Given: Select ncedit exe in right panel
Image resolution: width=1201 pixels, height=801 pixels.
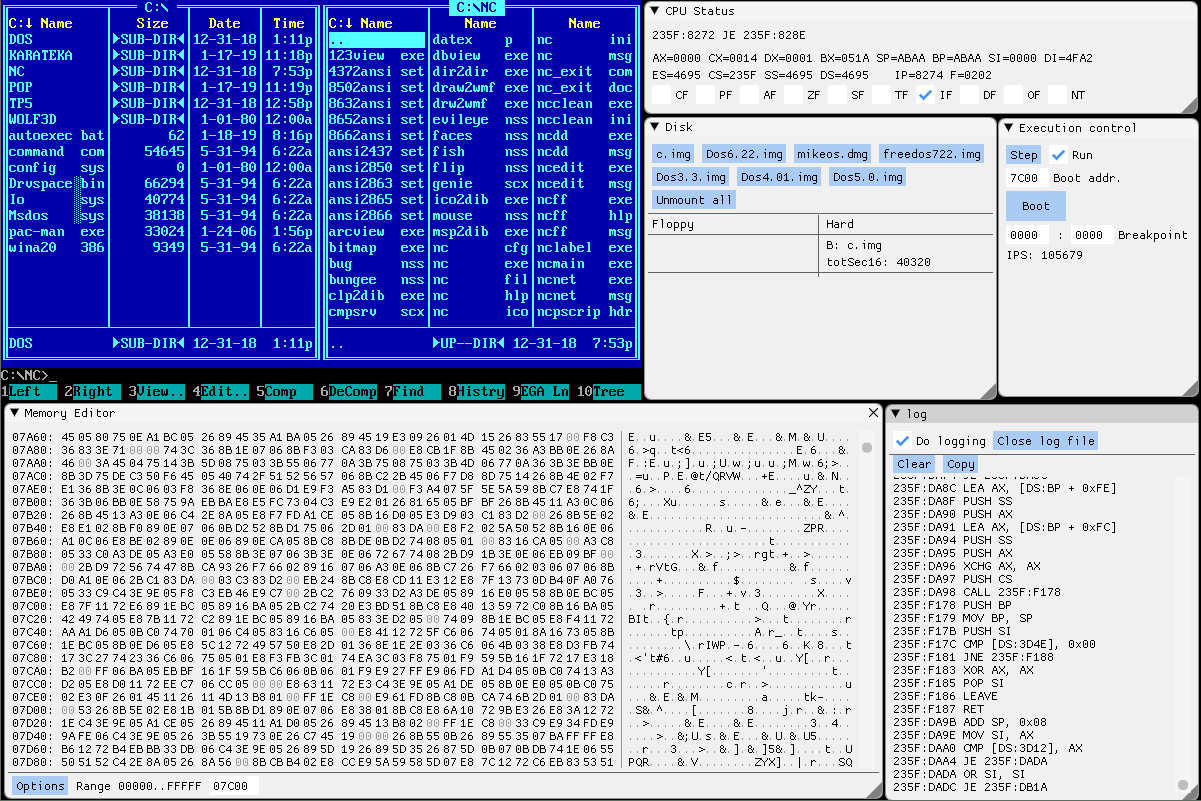Looking at the screenshot, I should click(584, 168).
